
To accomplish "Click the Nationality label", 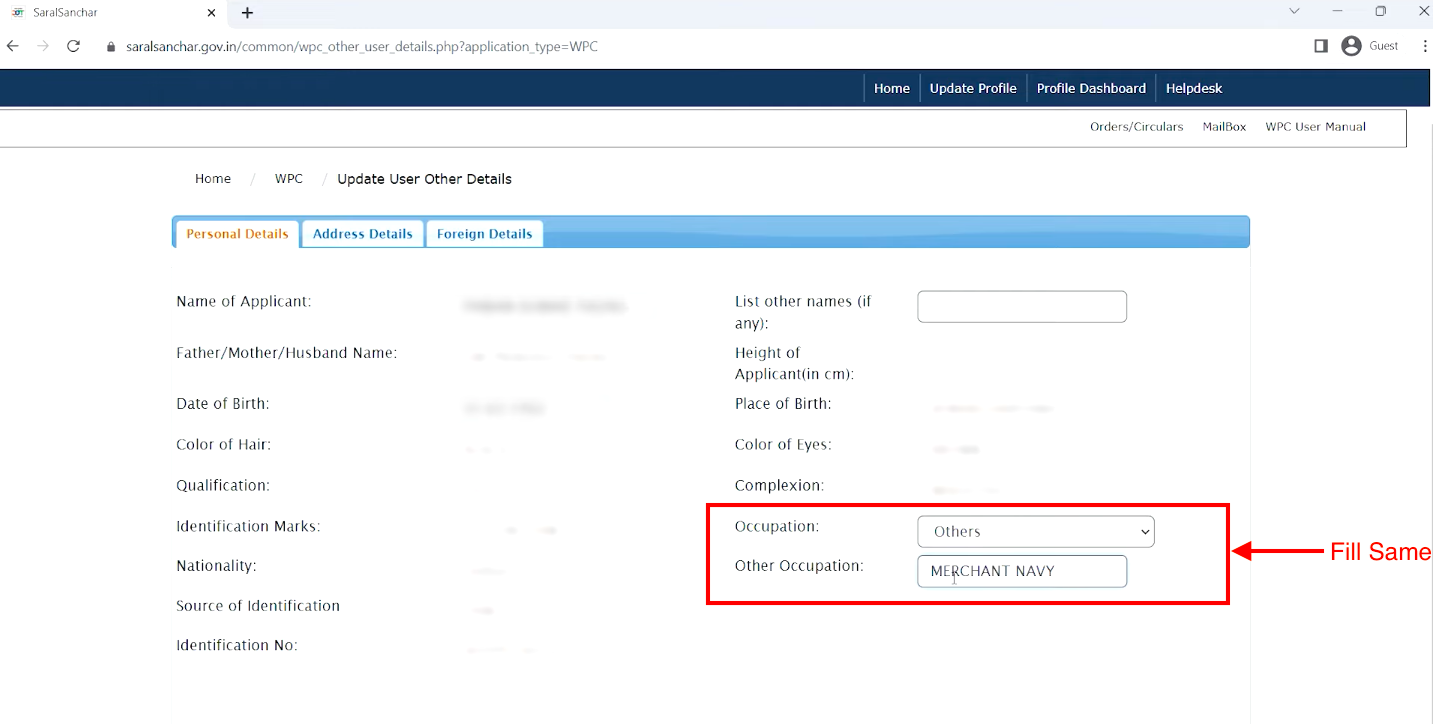I will [x=217, y=566].
